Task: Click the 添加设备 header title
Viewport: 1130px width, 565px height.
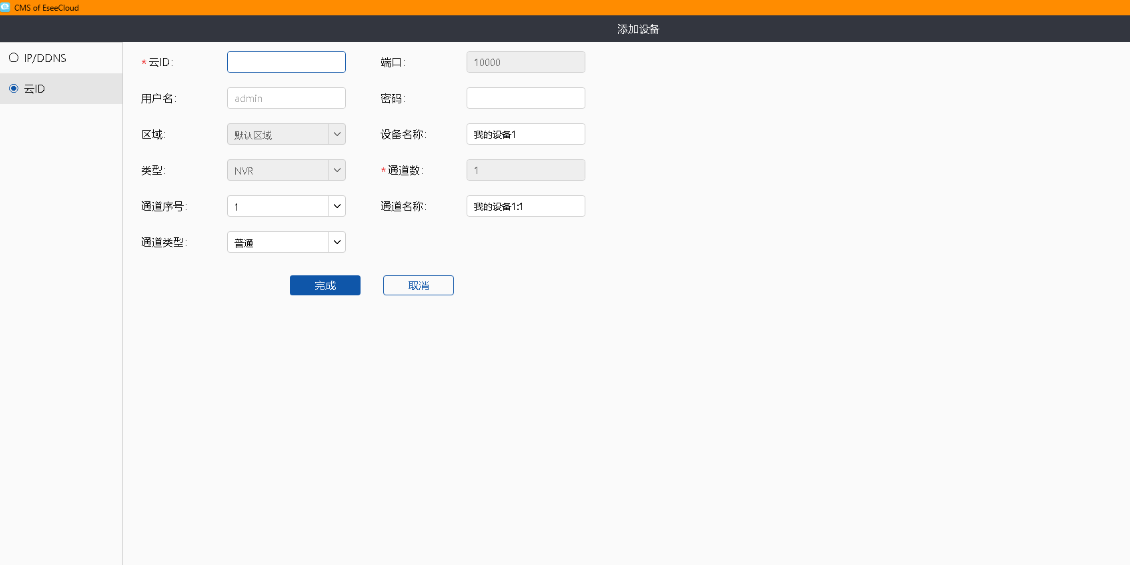Action: coord(638,30)
